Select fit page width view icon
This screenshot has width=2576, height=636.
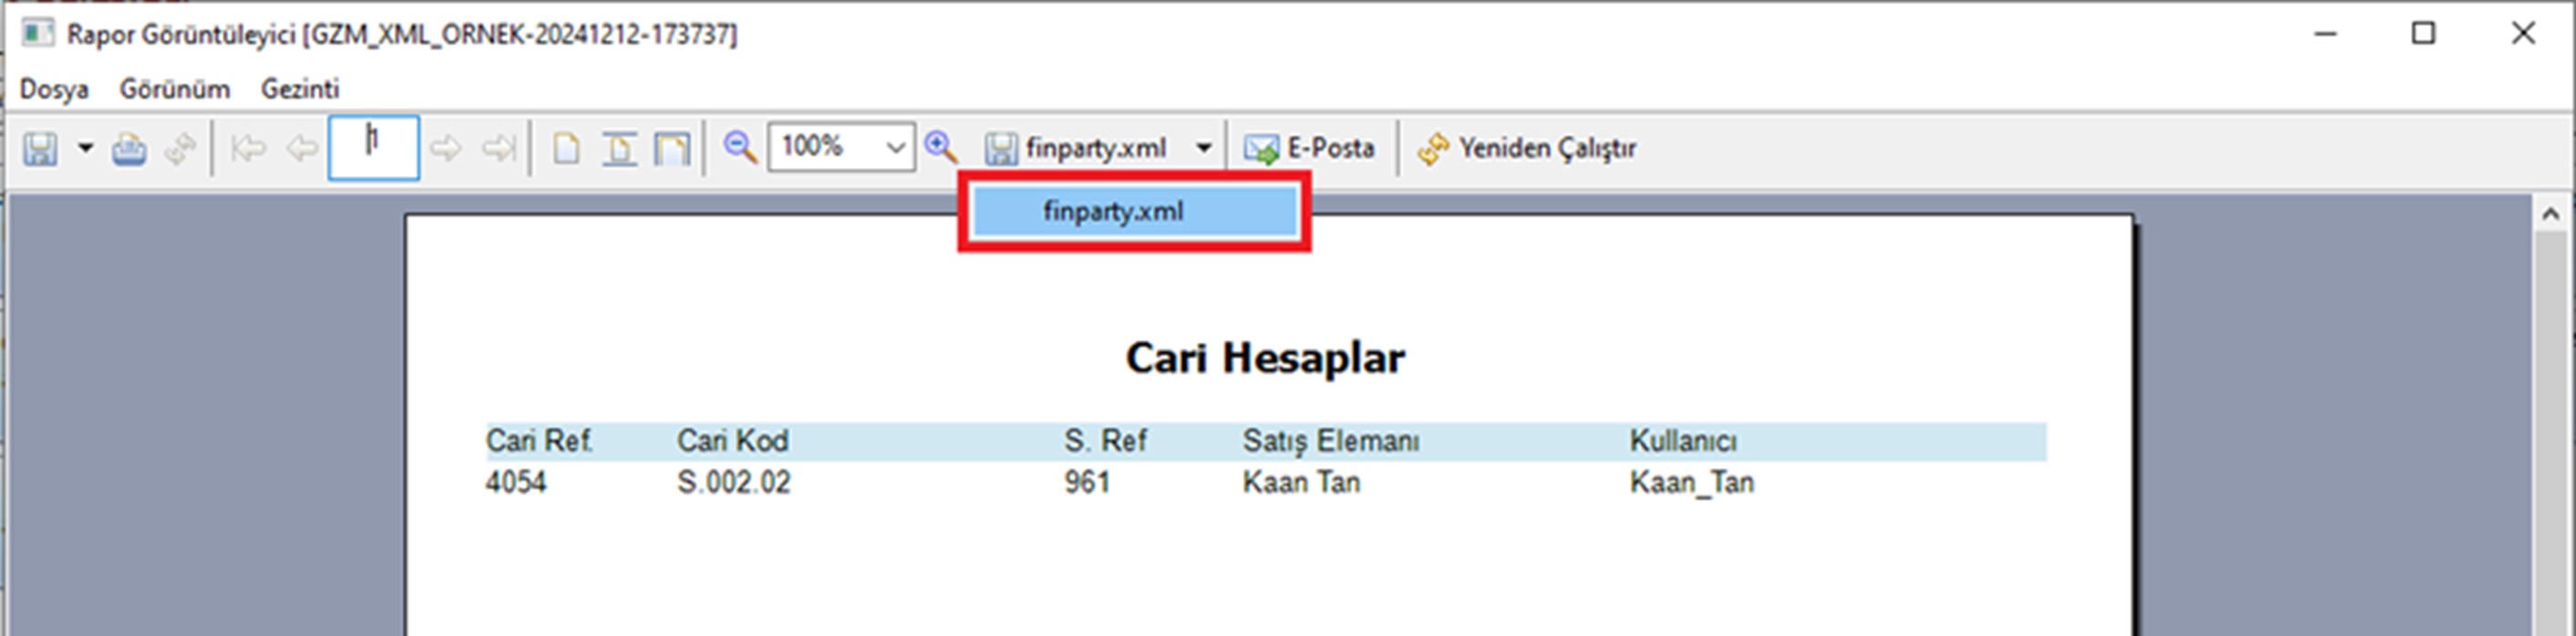(x=619, y=149)
